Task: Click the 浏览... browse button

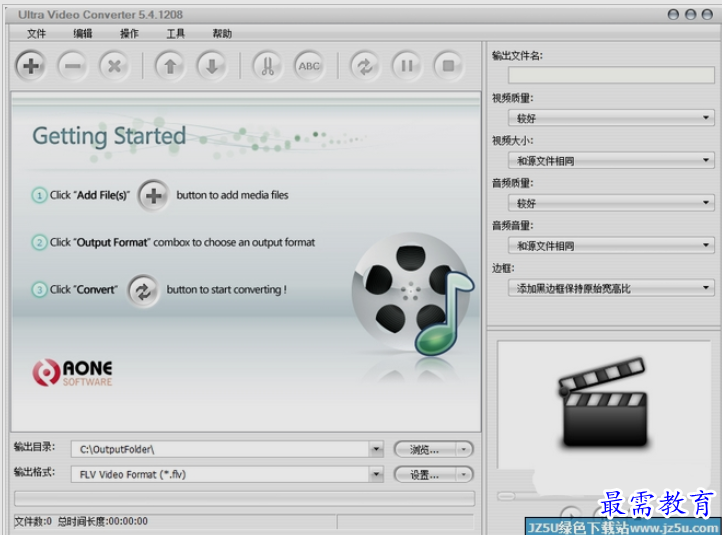Action: coord(425,449)
